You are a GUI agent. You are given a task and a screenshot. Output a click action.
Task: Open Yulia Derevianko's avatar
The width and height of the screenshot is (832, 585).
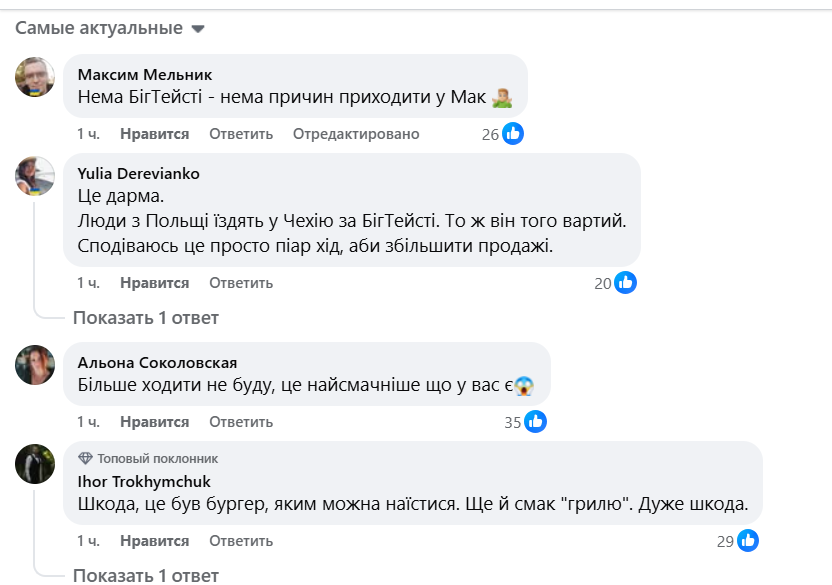pos(33,174)
